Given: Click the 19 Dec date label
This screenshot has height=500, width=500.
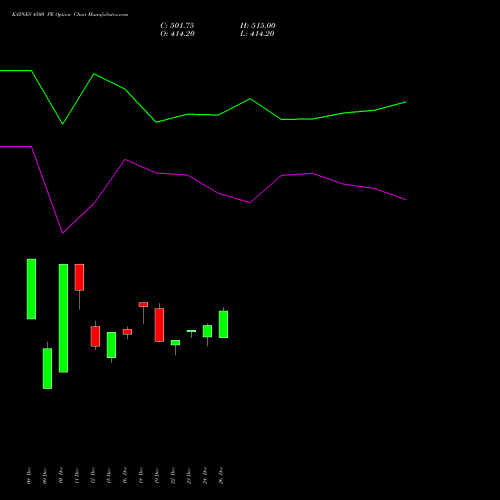Looking at the screenshot, I should point(157,476).
